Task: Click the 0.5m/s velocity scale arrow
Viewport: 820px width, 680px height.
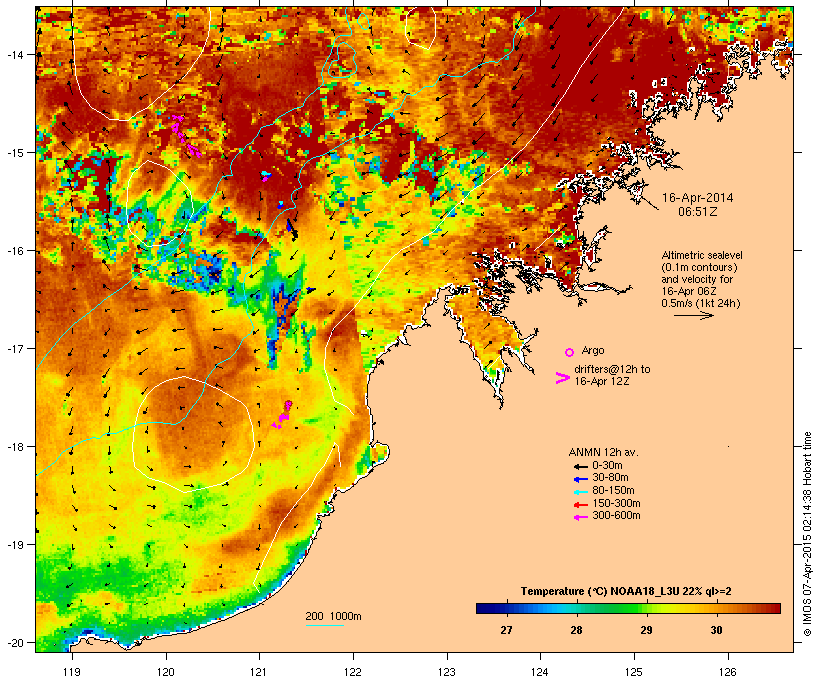Action: (693, 315)
